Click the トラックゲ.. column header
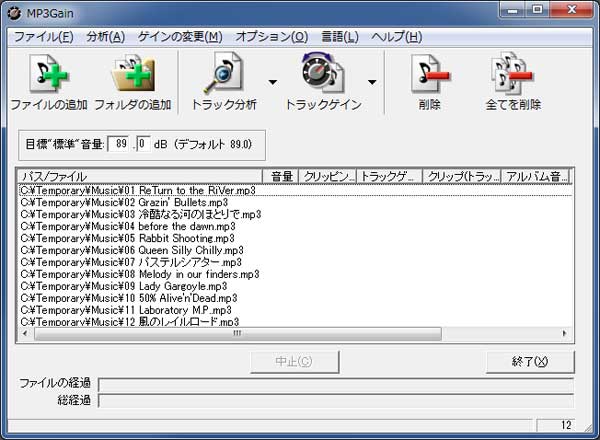 [389, 176]
